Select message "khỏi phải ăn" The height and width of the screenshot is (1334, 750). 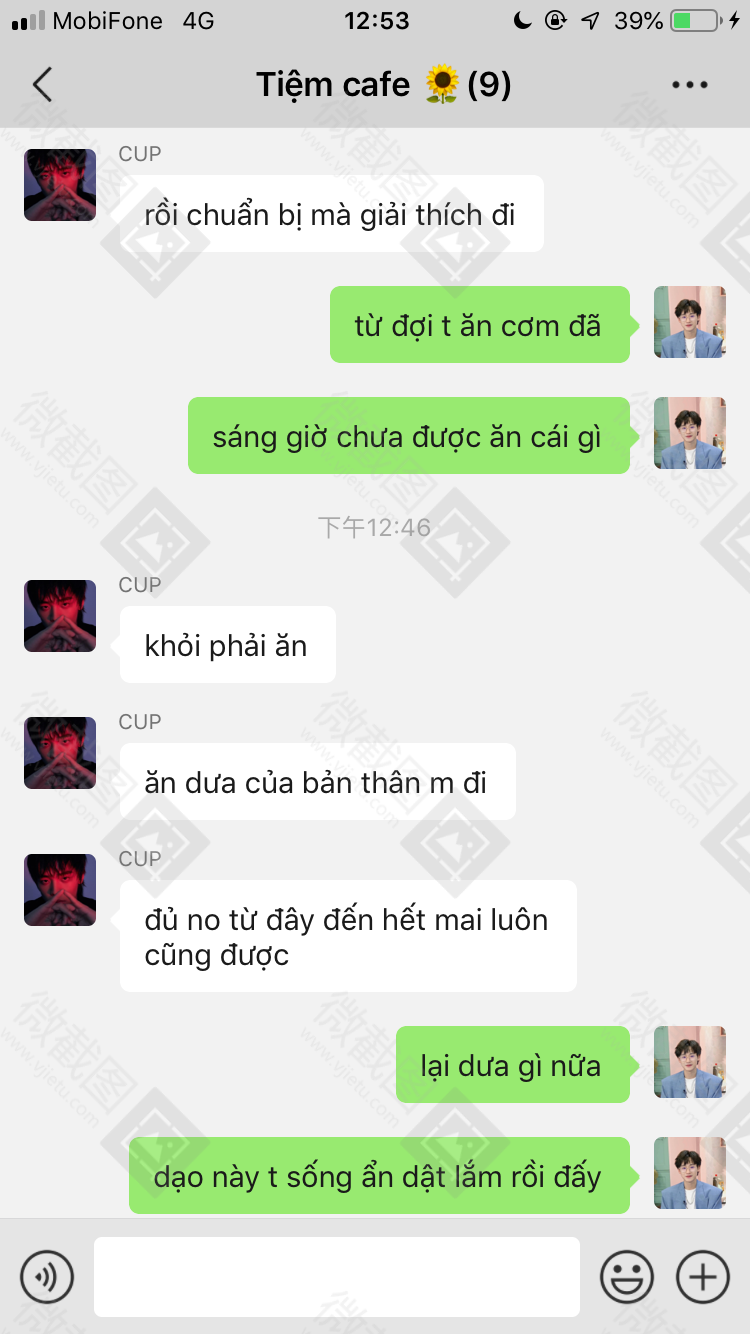(228, 645)
